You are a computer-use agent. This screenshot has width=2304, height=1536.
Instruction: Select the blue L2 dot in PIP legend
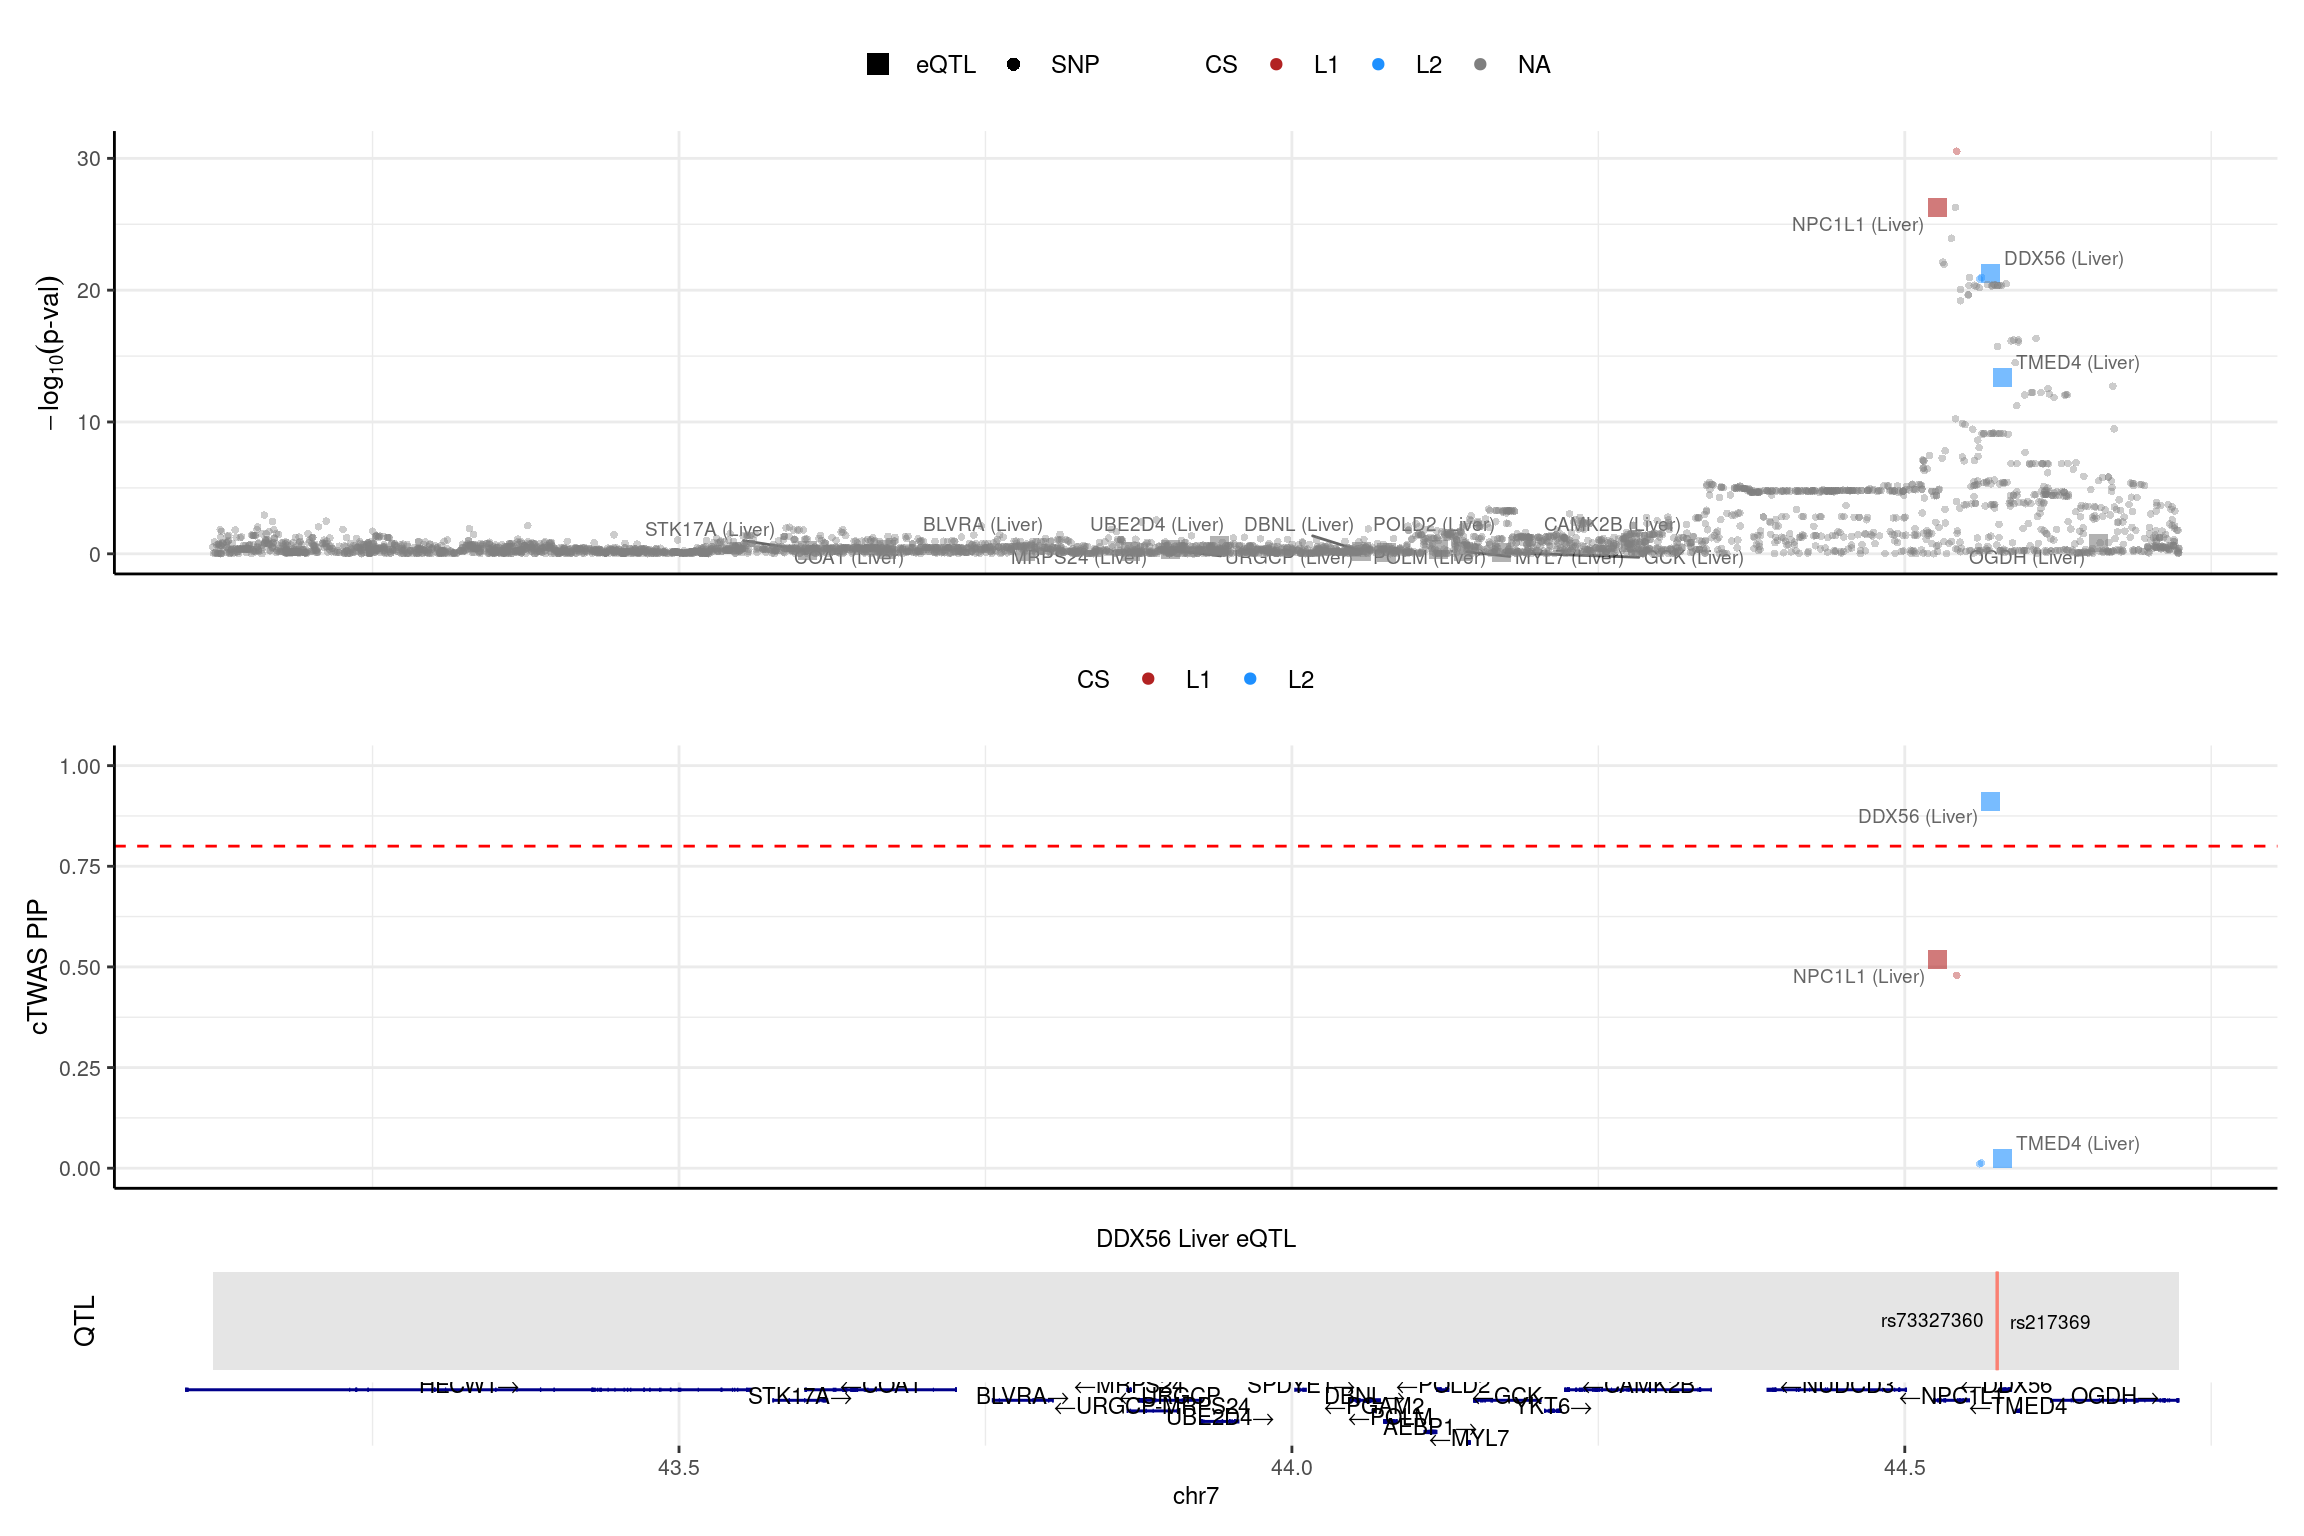pyautogui.click(x=1250, y=679)
